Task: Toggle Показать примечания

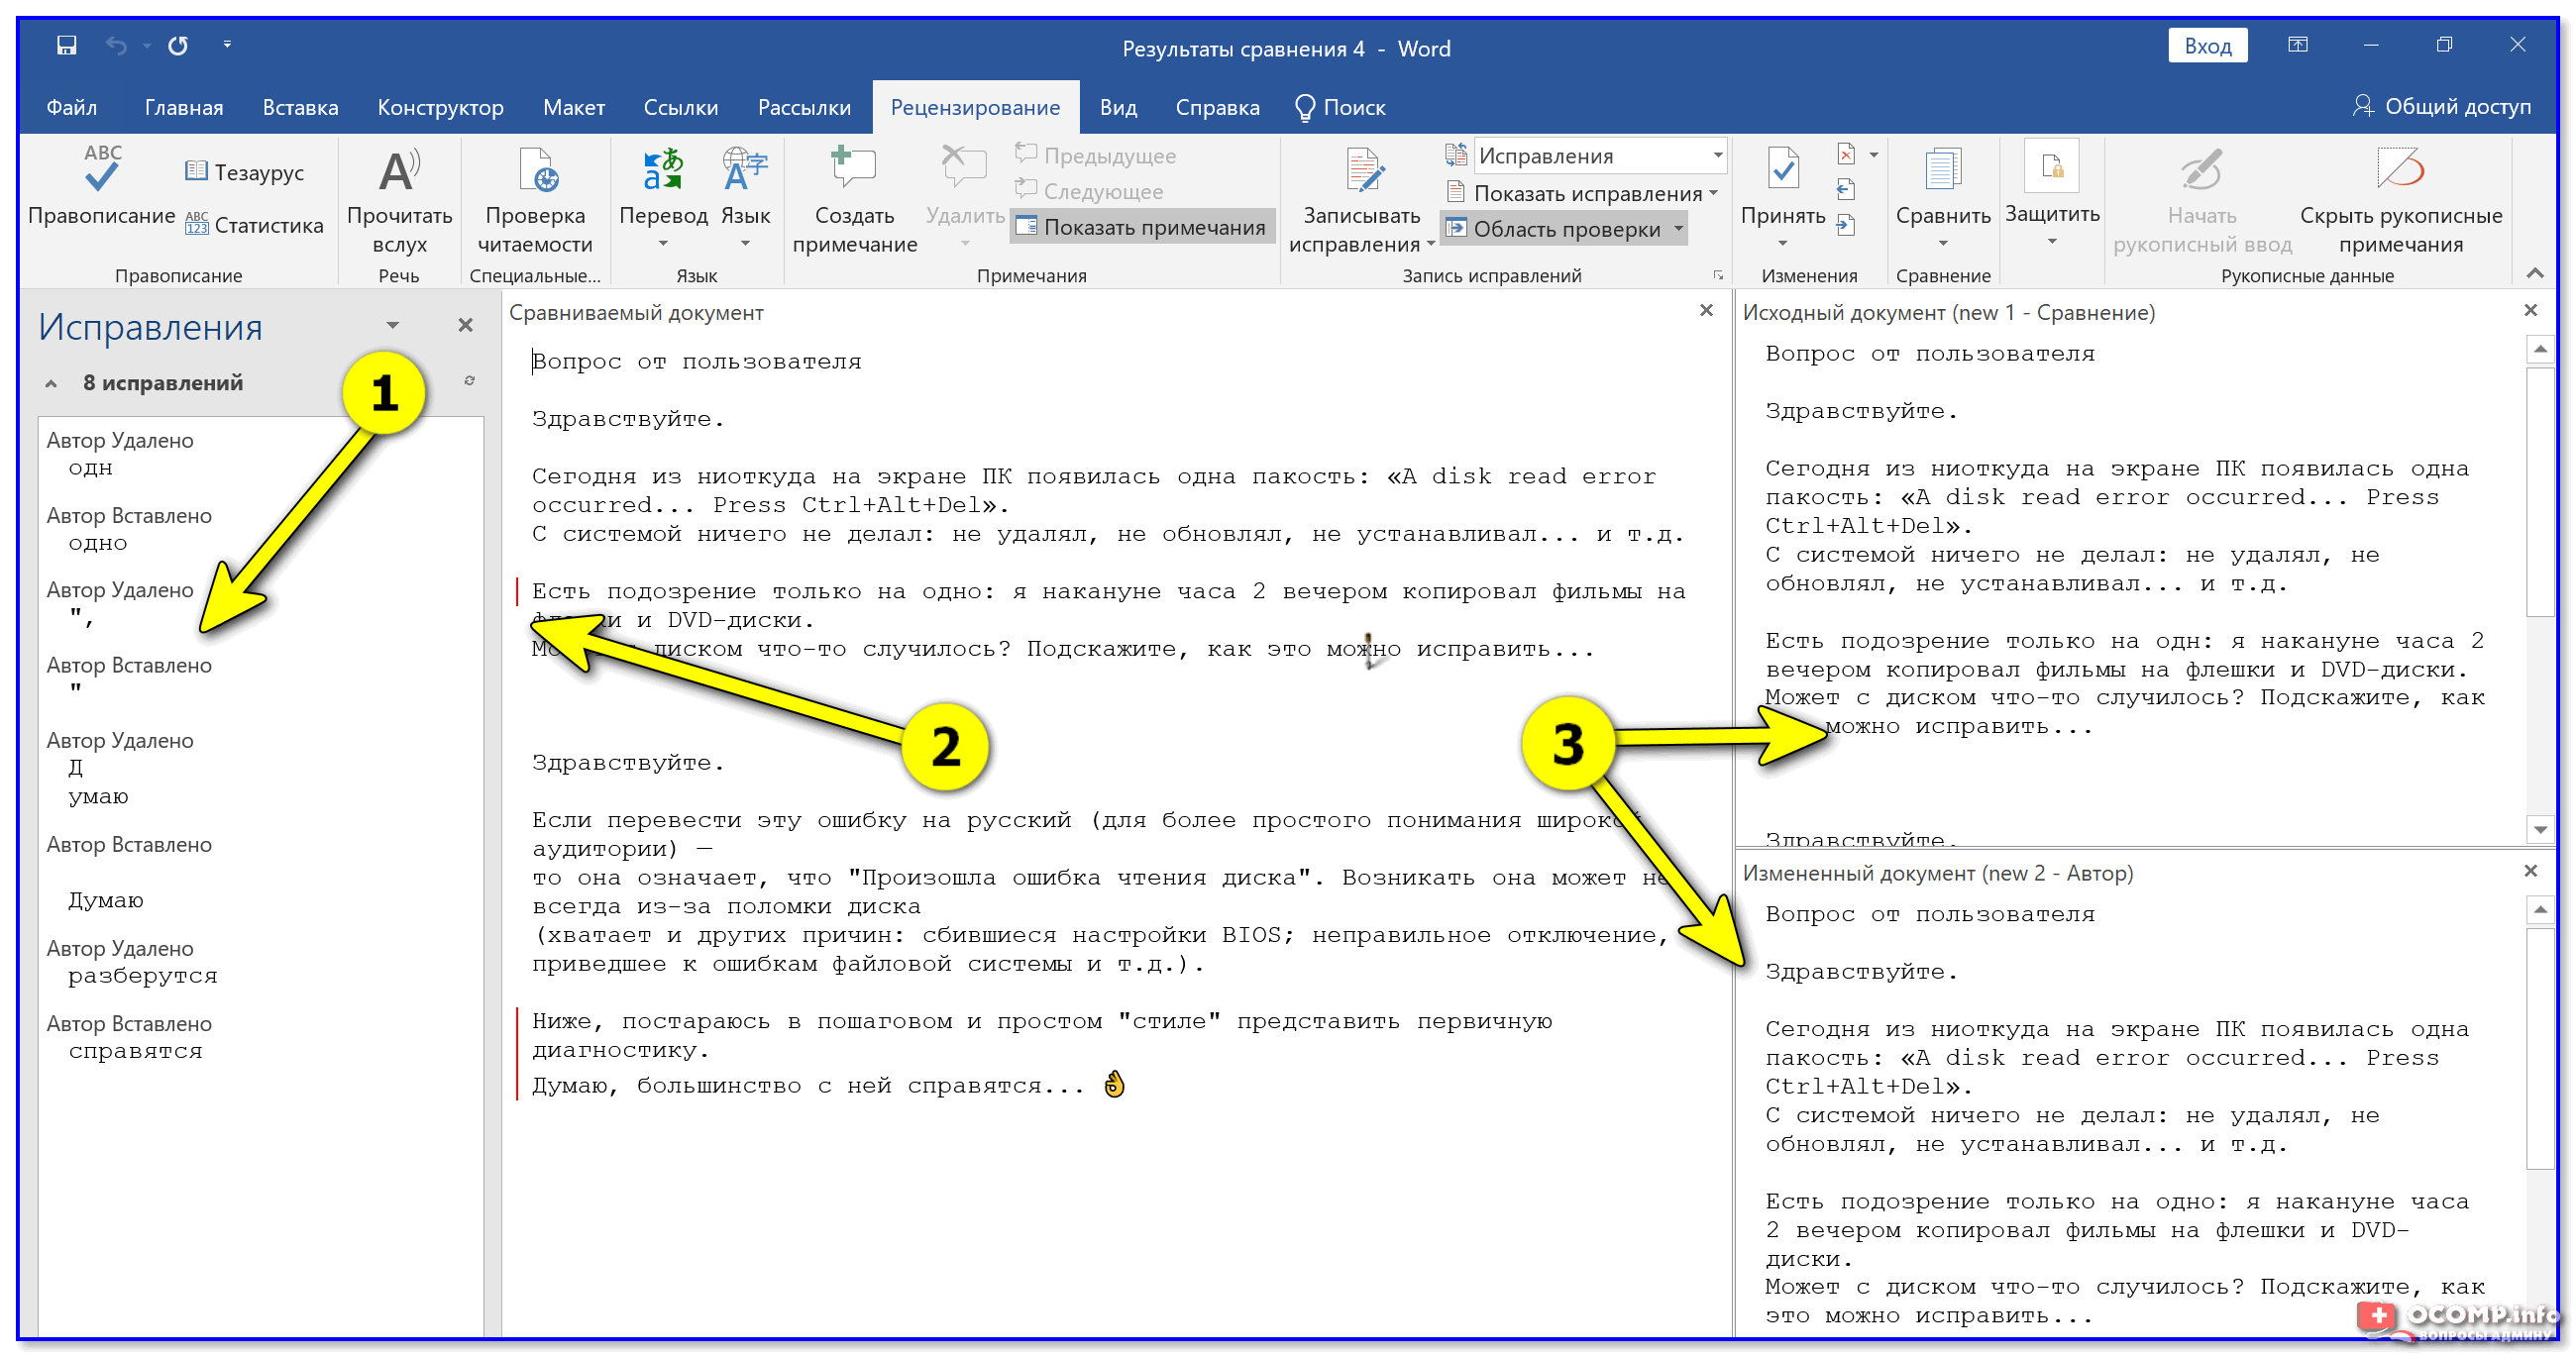Action: (x=1142, y=227)
